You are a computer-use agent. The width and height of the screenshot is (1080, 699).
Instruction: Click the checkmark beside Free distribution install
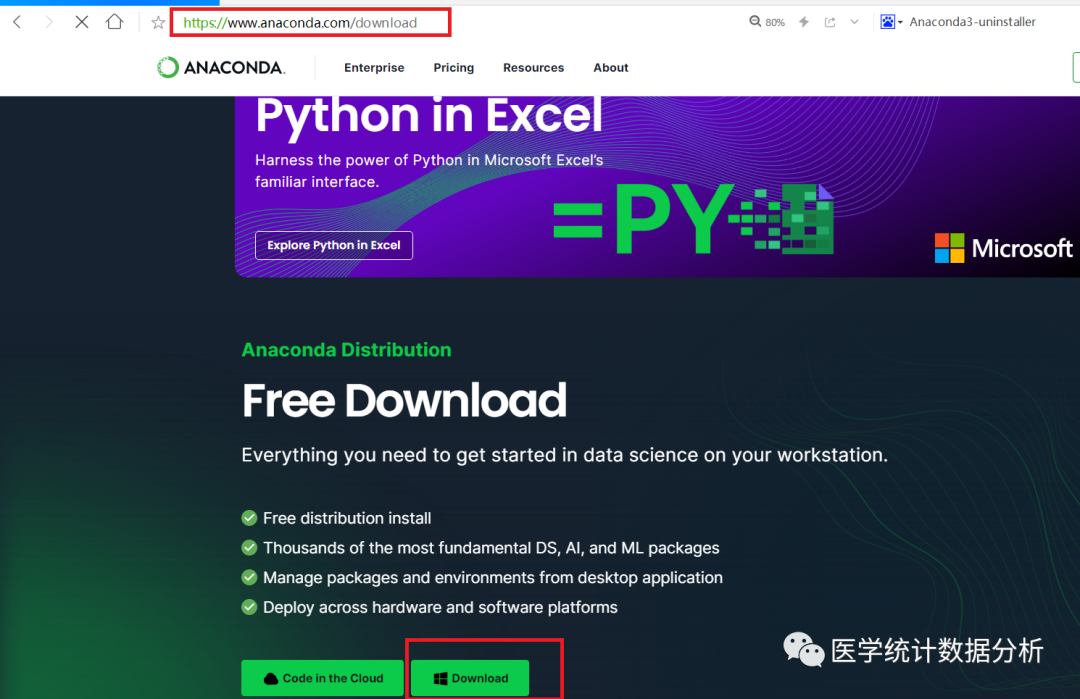249,518
